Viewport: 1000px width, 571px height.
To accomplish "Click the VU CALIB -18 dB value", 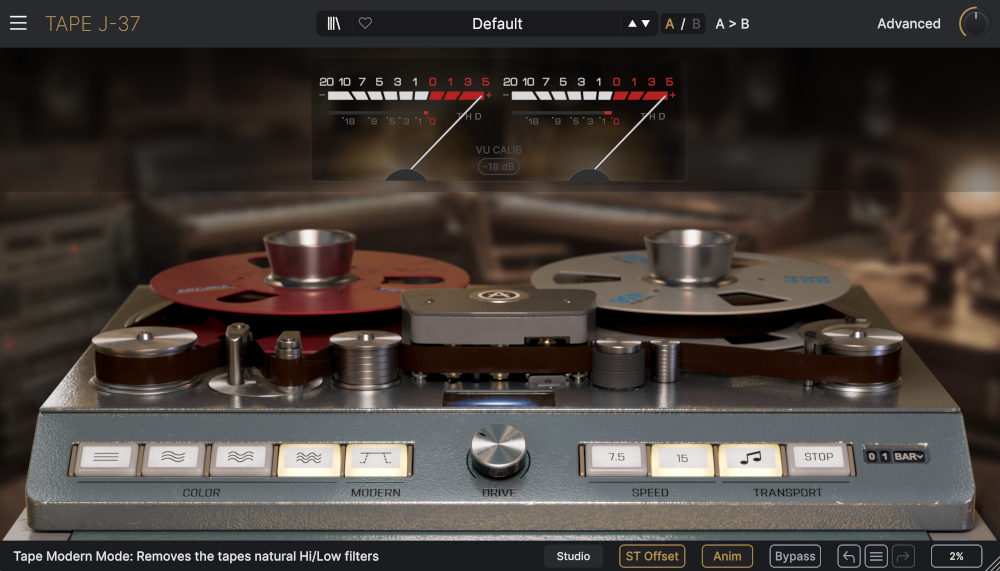I will coord(499,167).
